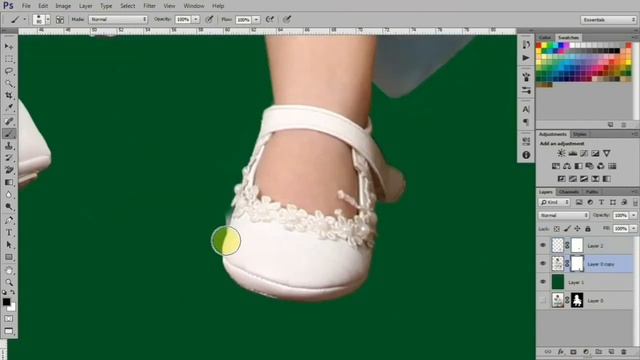Select the Hand tool
The height and width of the screenshot is (360, 640).
click(x=9, y=271)
